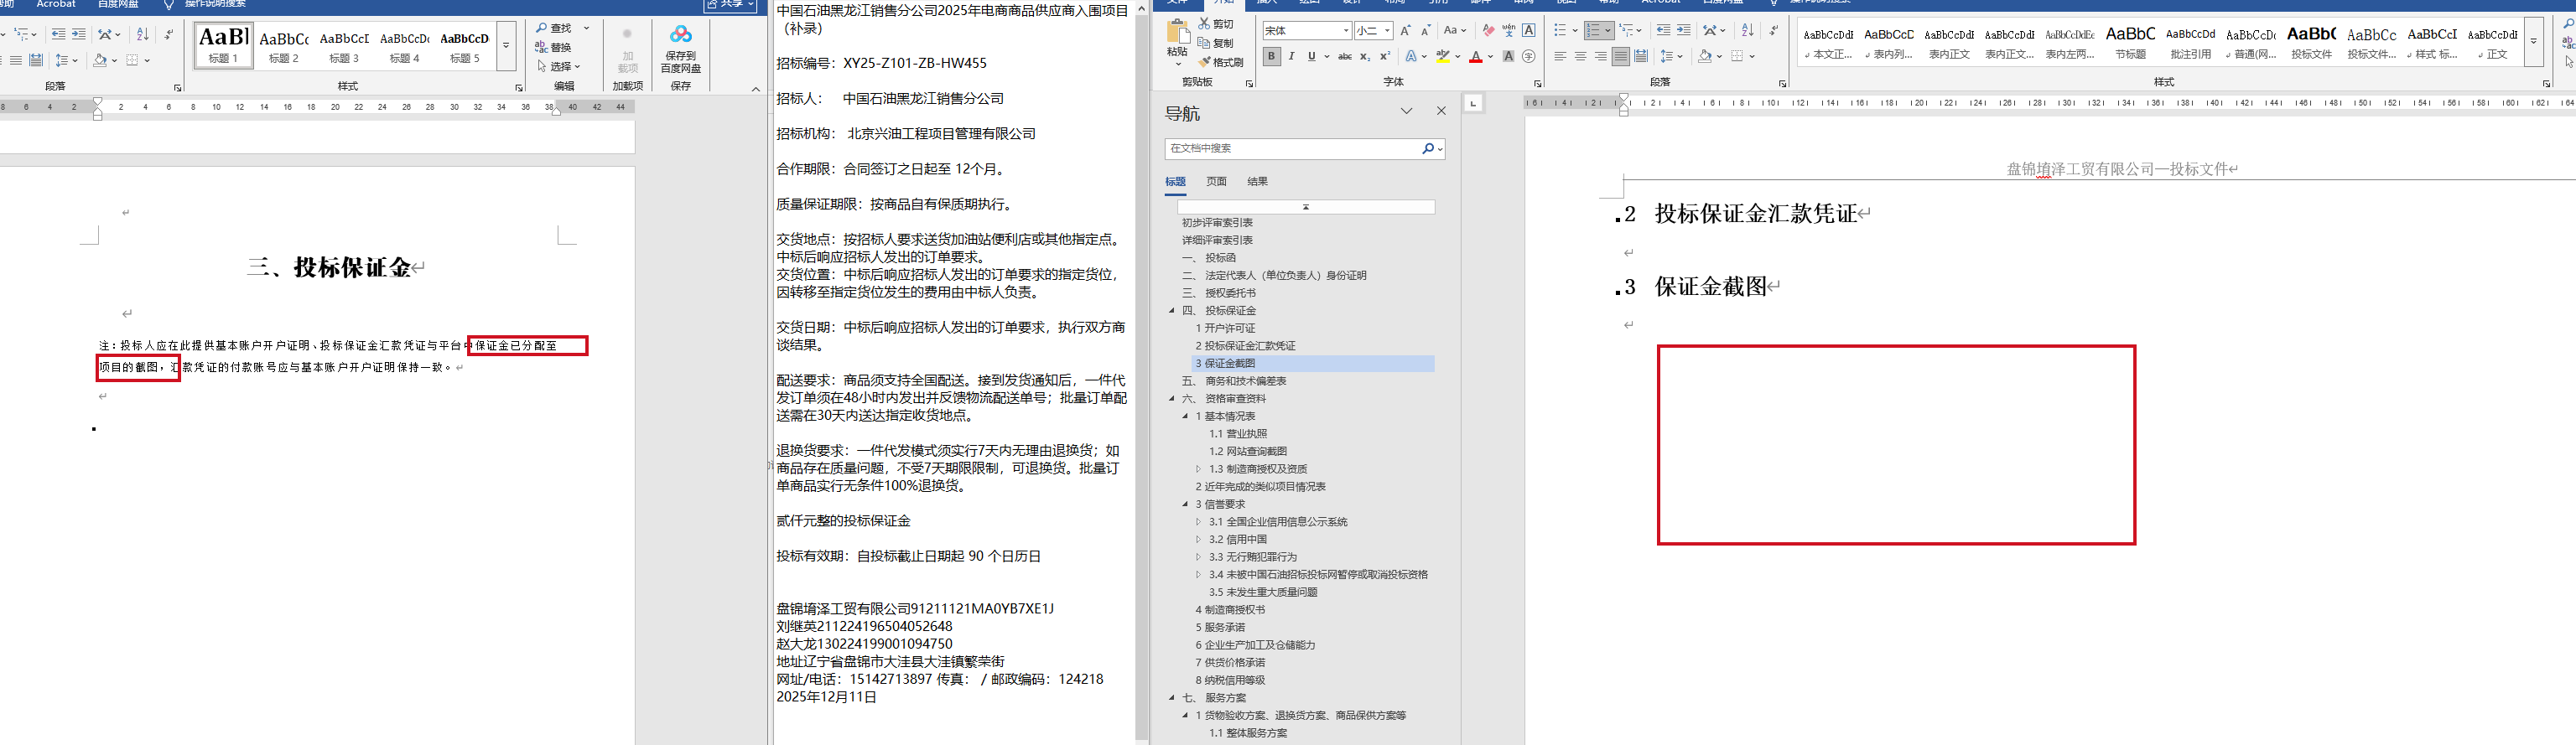Expand the styles gallery in the right window

pos(2533,43)
